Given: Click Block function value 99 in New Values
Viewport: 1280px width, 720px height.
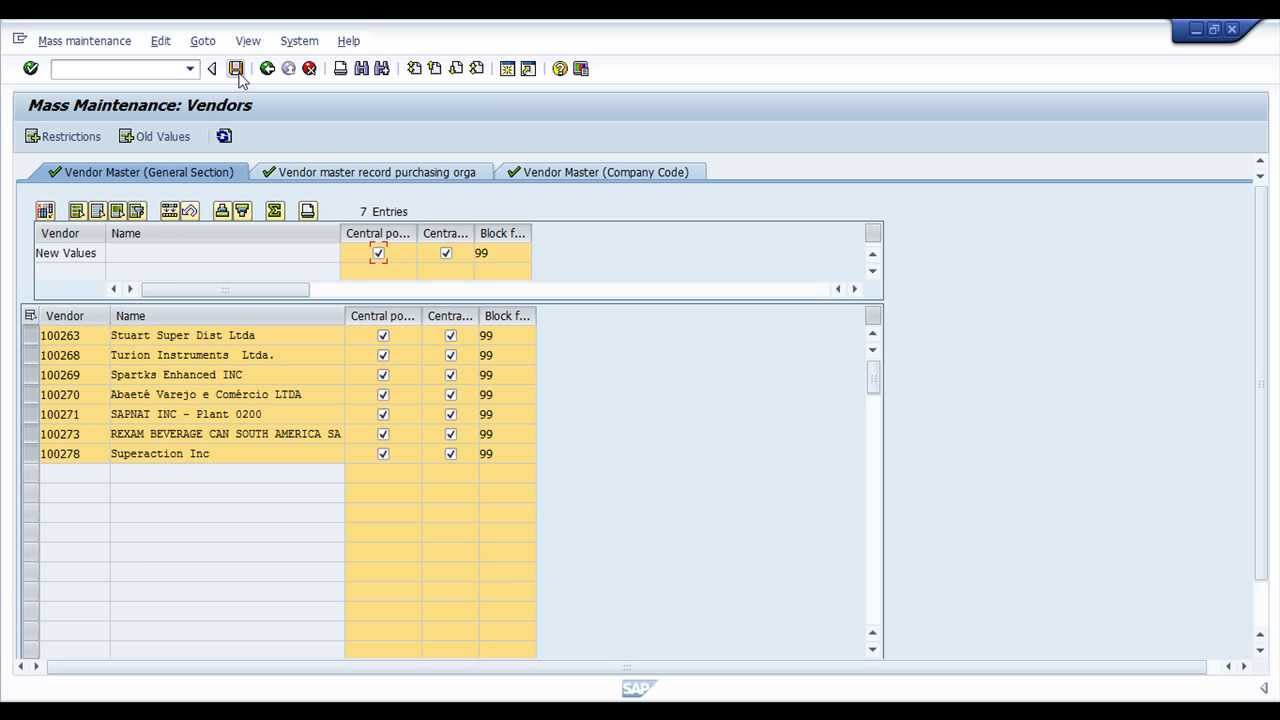Looking at the screenshot, I should click(502, 253).
